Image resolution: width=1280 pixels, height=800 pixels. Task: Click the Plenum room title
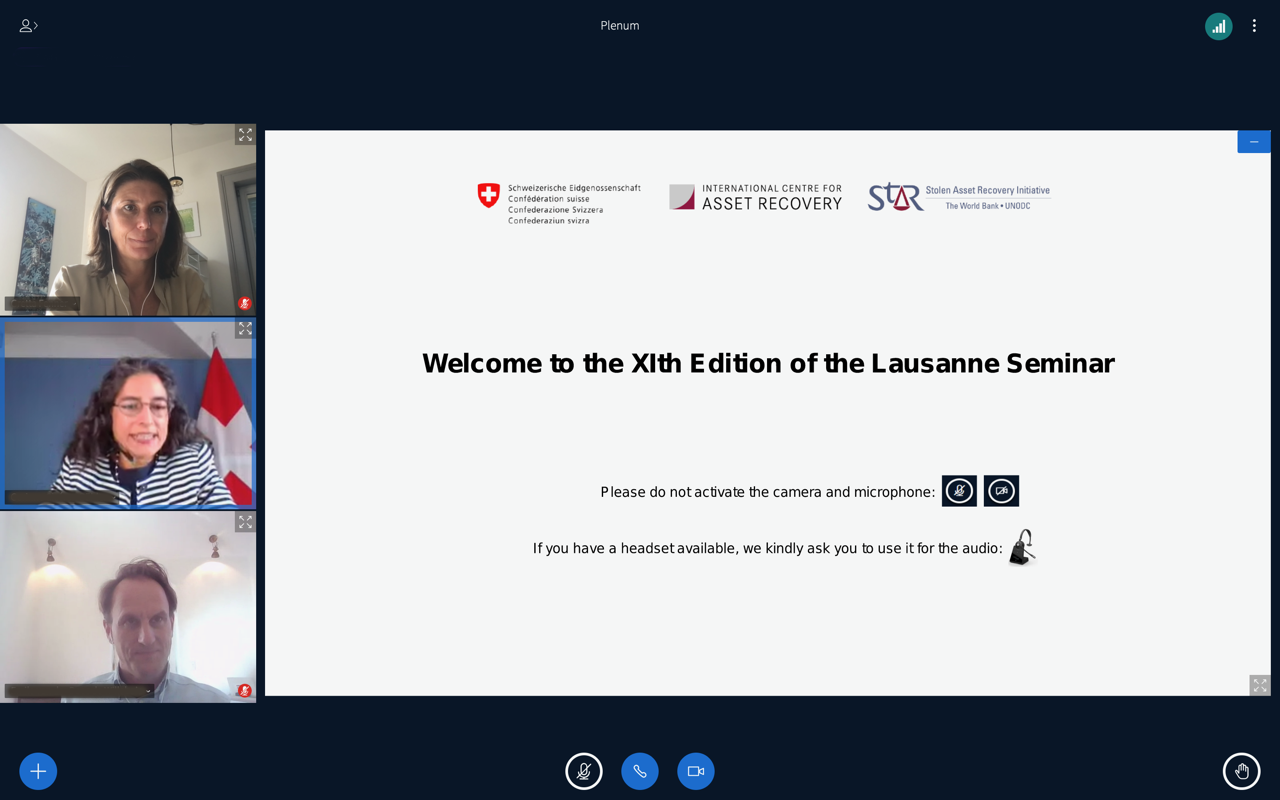(619, 25)
